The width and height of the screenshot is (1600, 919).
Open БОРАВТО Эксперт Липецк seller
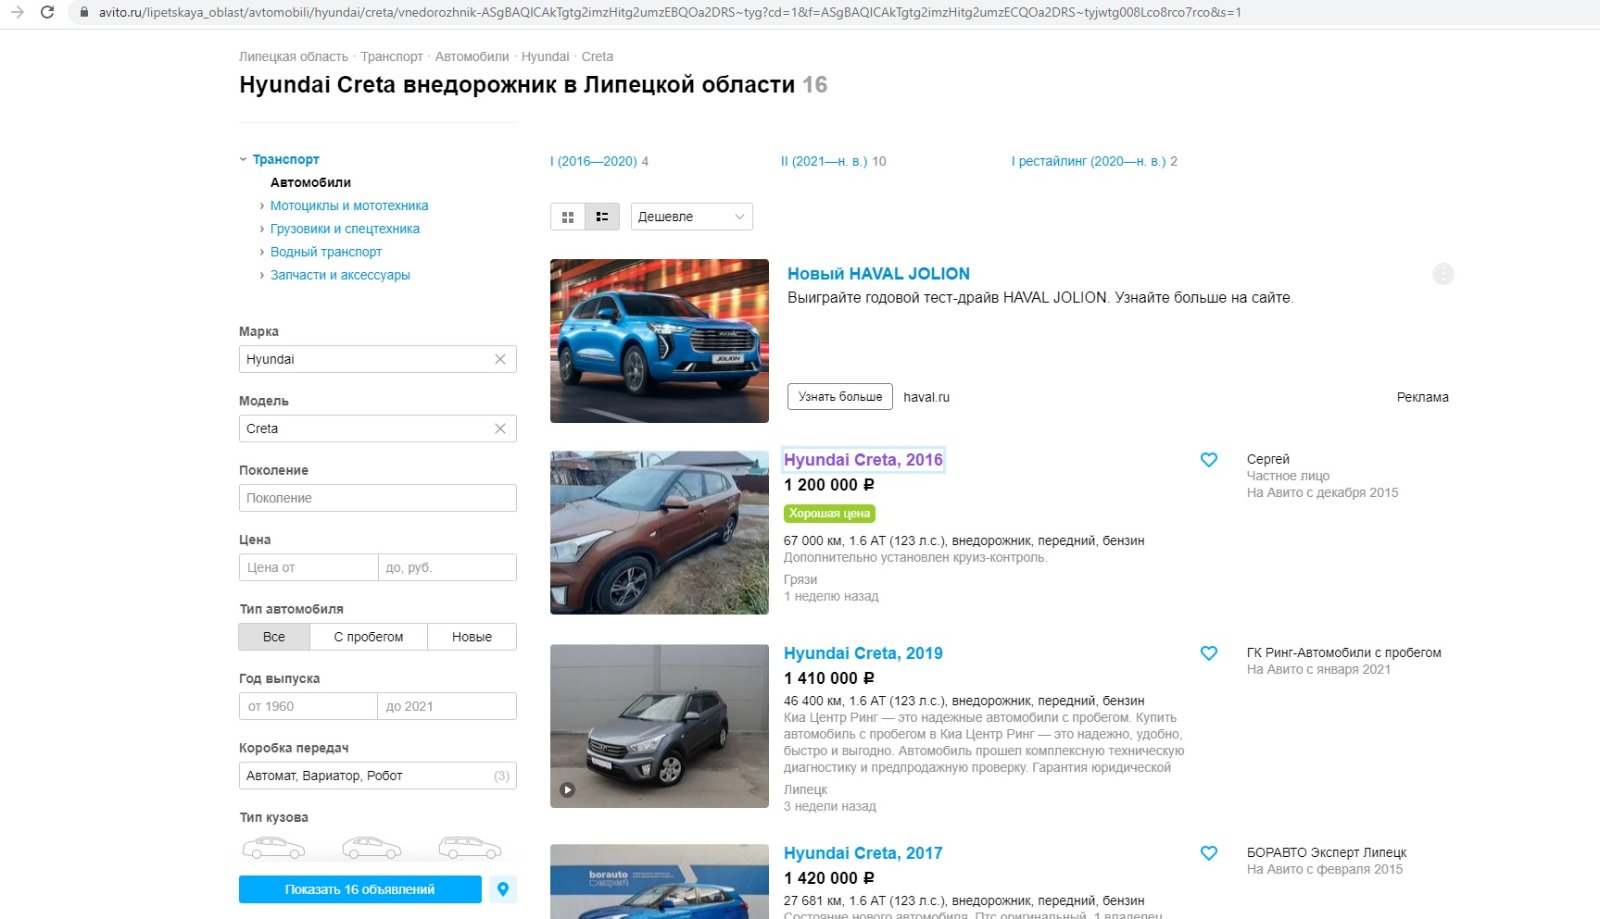pos(1326,853)
